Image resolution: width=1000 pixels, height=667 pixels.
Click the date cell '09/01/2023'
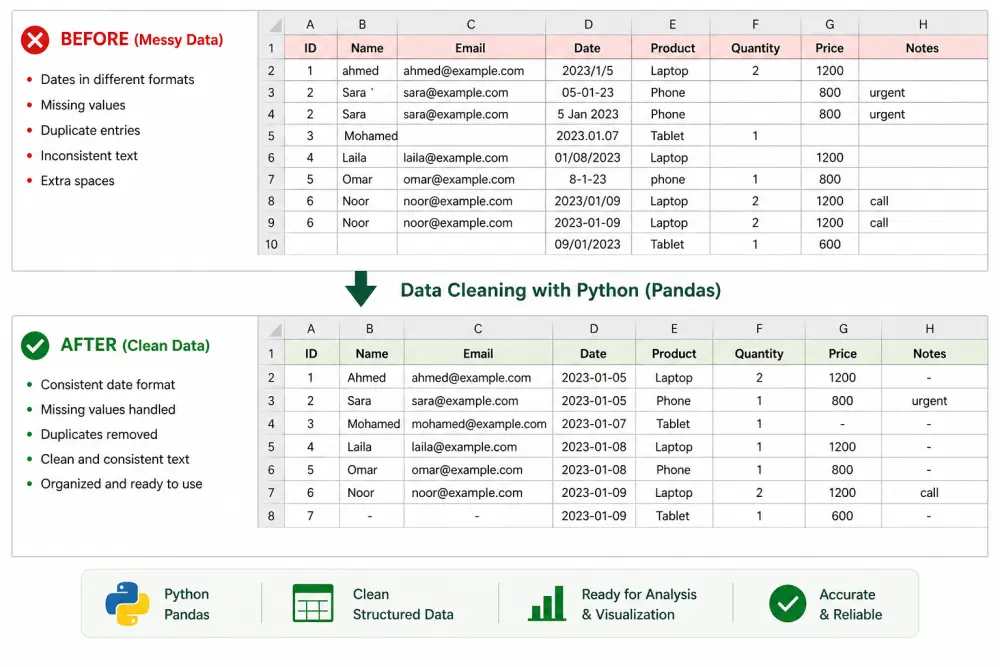tap(587, 244)
